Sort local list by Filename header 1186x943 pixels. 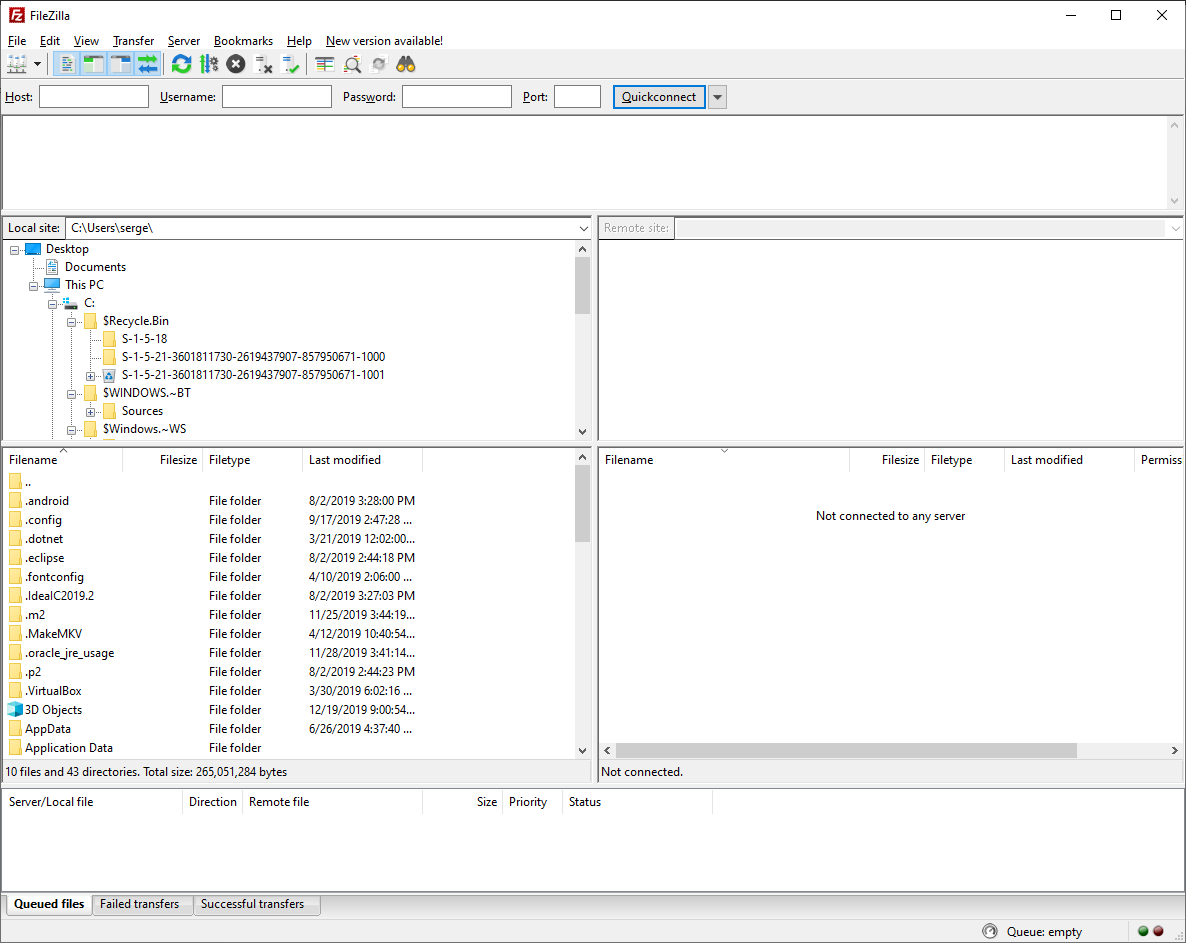pyautogui.click(x=63, y=460)
